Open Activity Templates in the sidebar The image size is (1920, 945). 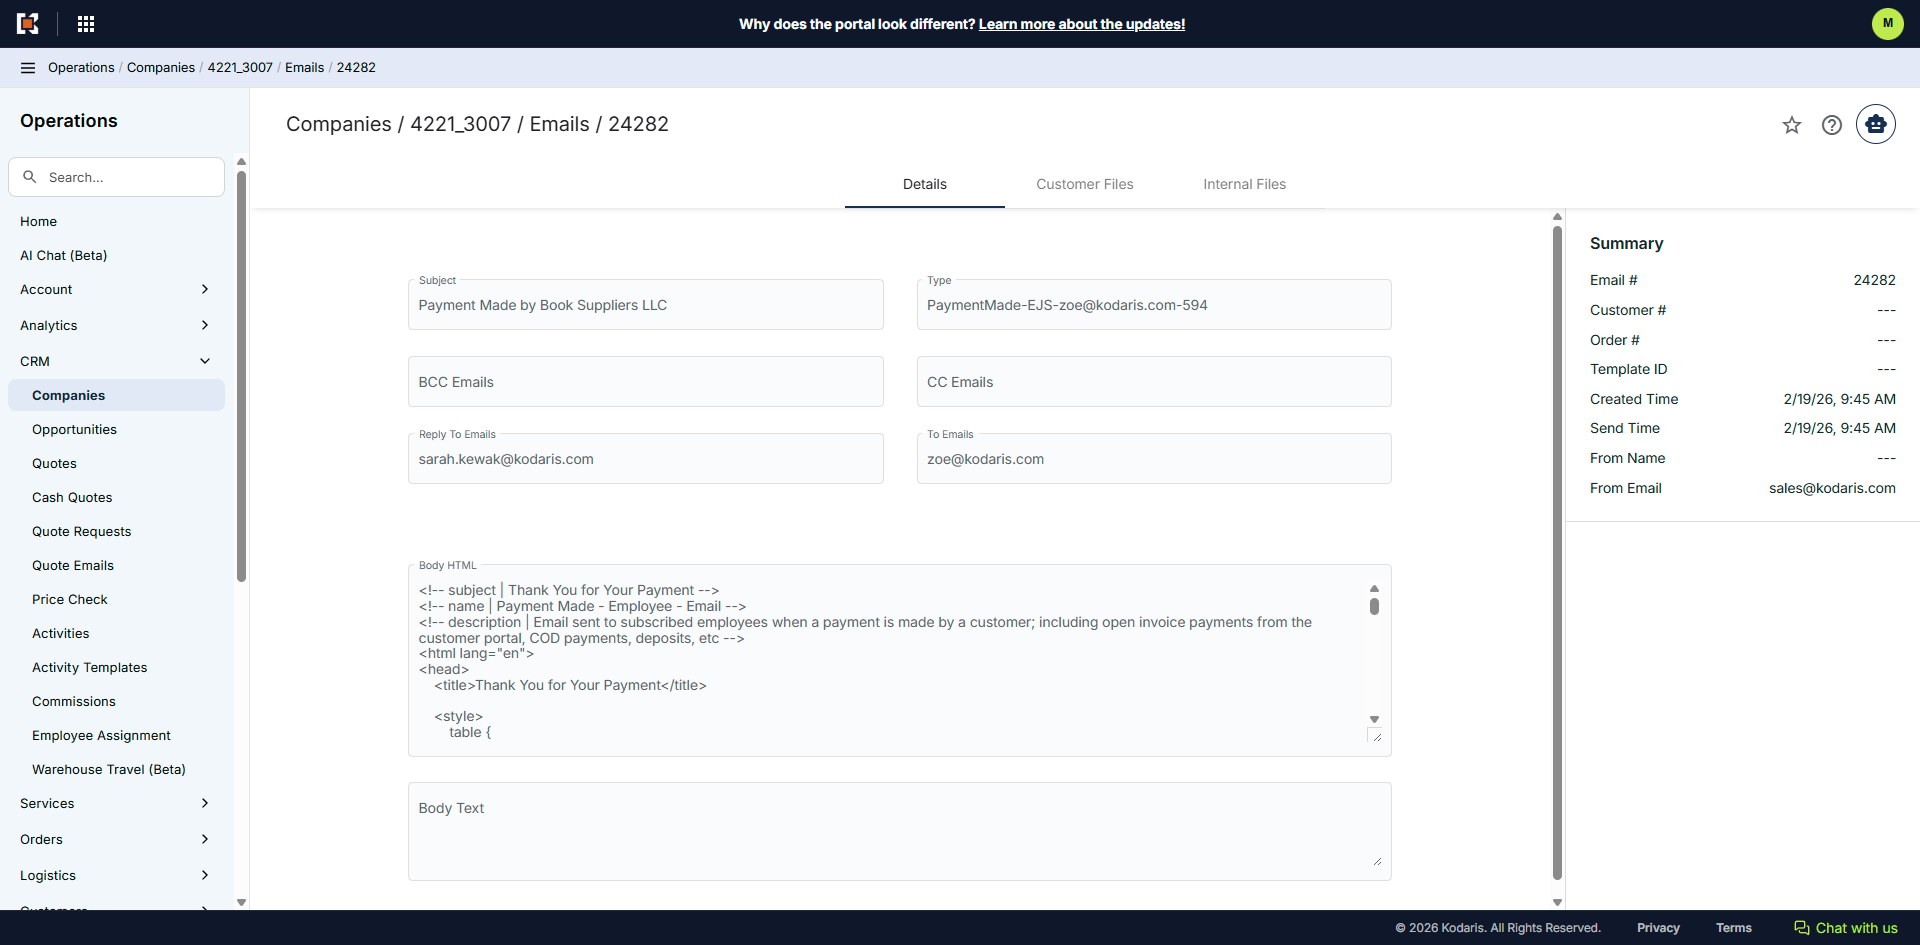[116, 667]
